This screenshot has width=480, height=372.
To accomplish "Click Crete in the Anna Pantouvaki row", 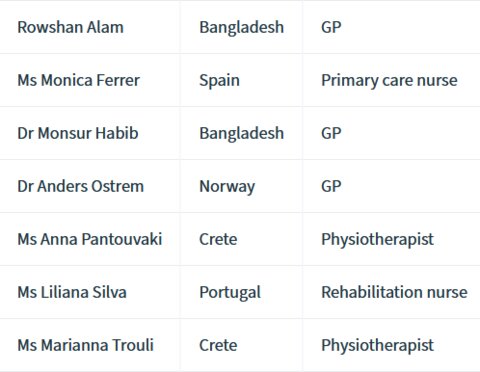I will (218, 239).
